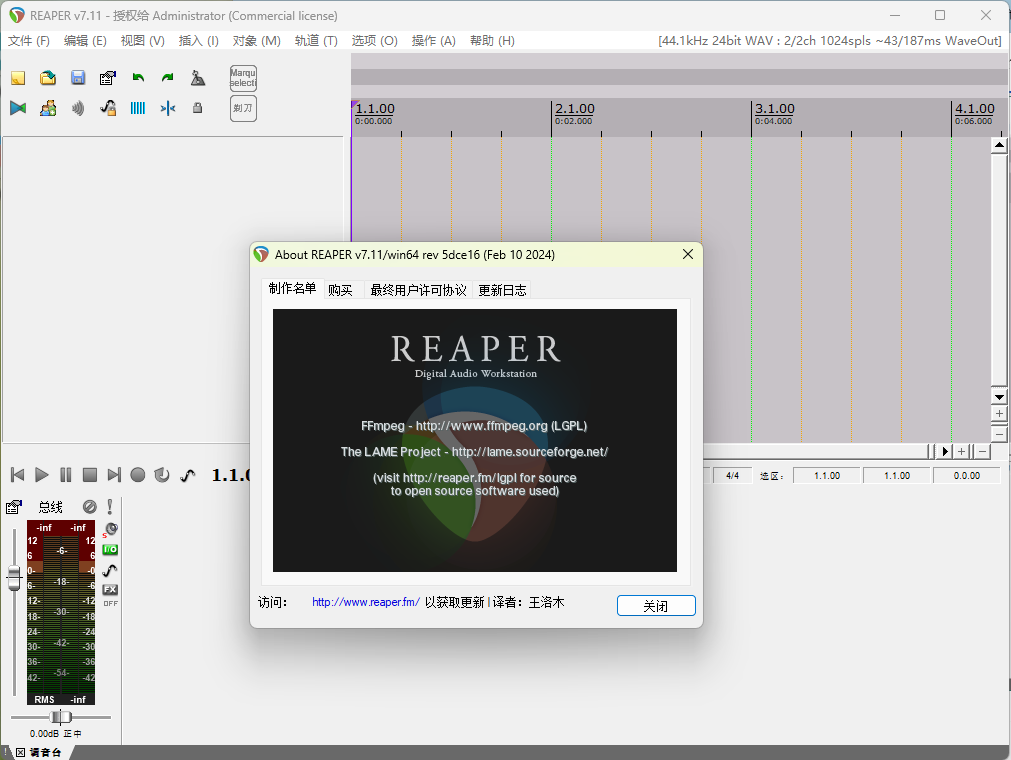This screenshot has height=760, width=1011.
Task: Mute the master track
Action: tap(89, 506)
